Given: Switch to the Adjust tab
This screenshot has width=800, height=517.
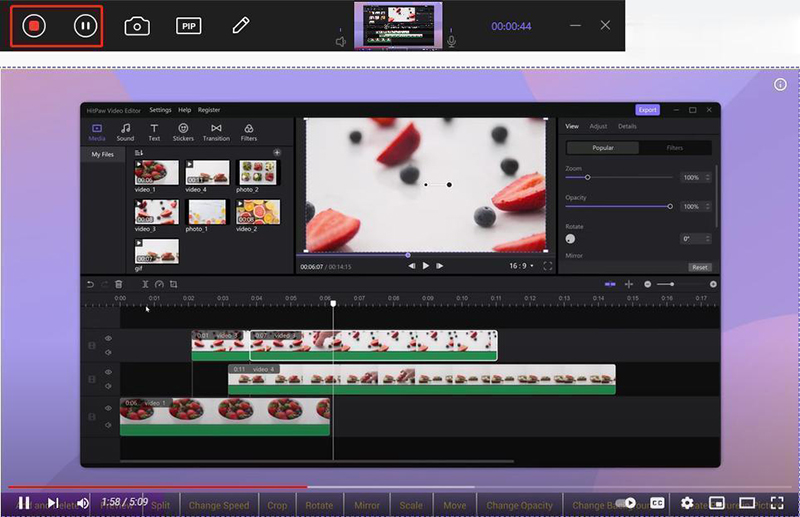Looking at the screenshot, I should (x=598, y=126).
